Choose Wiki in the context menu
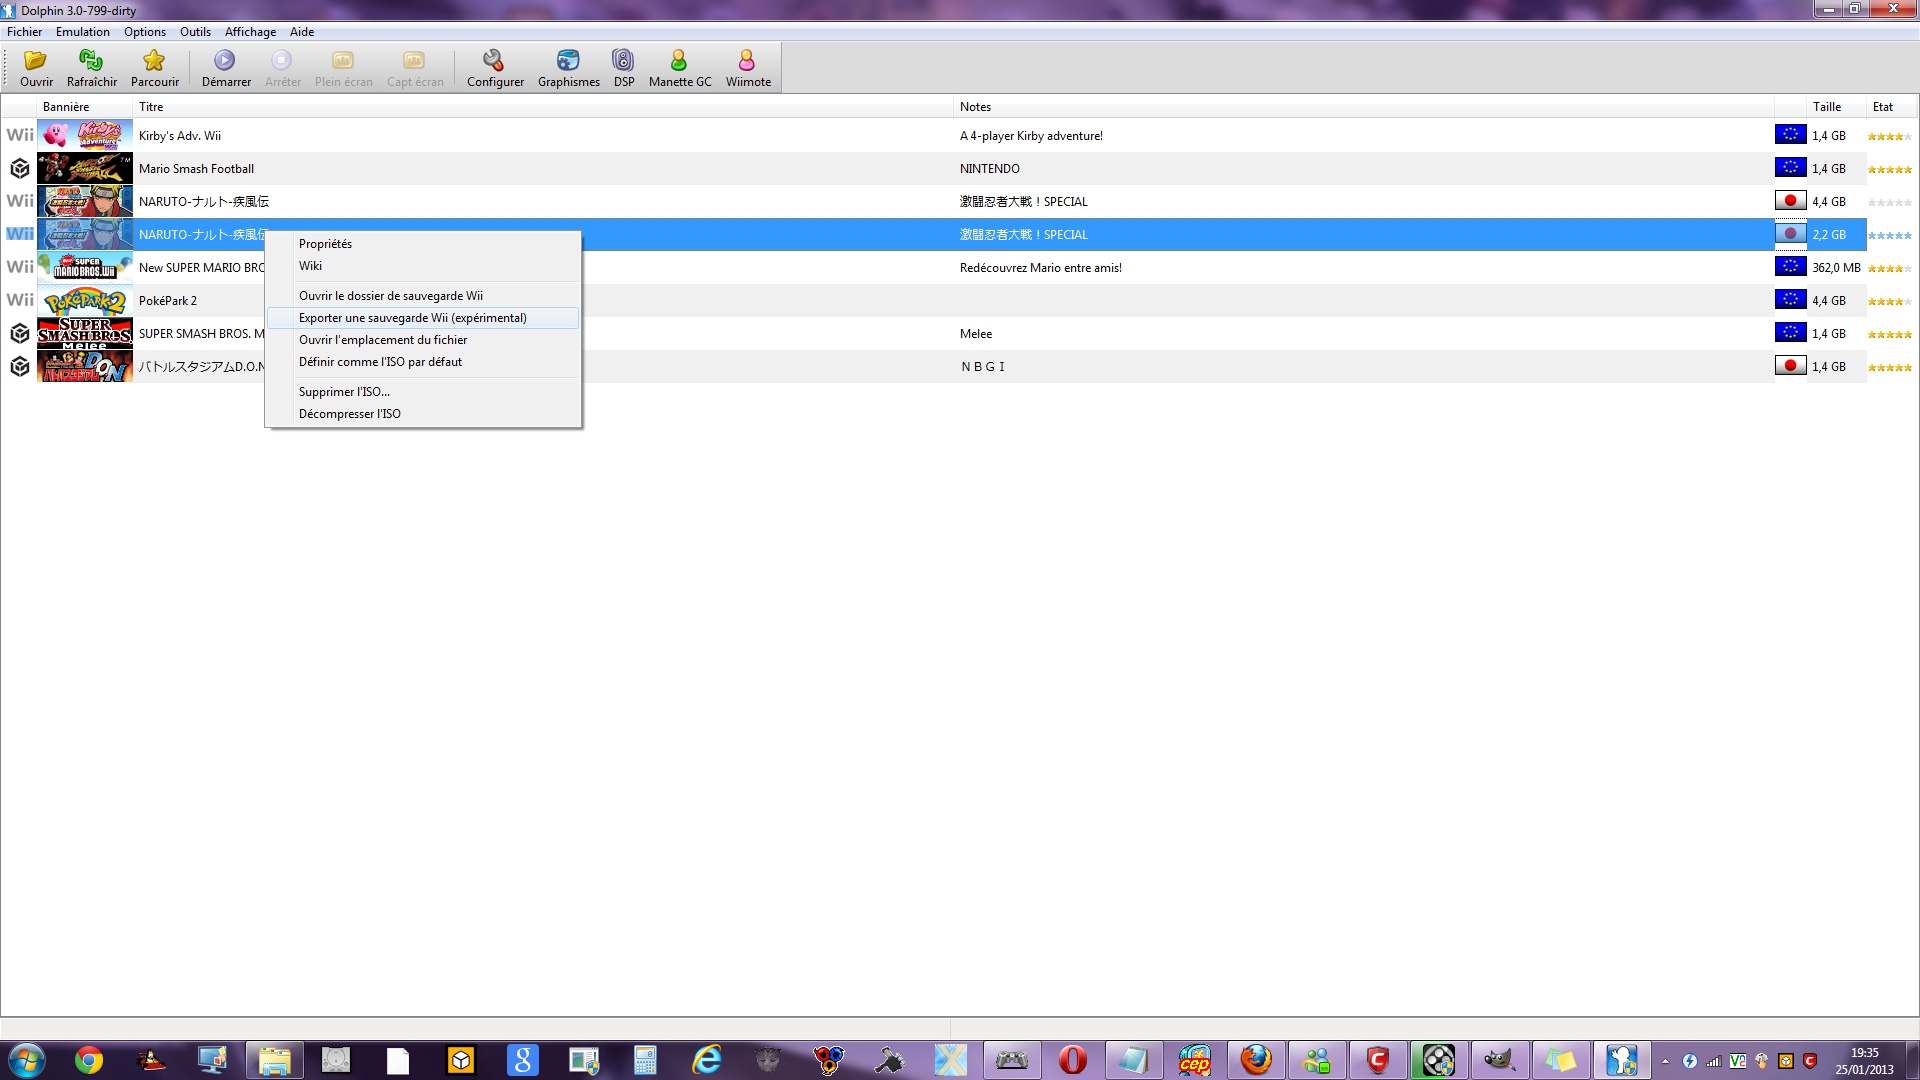This screenshot has width=1920, height=1080. click(x=423, y=266)
